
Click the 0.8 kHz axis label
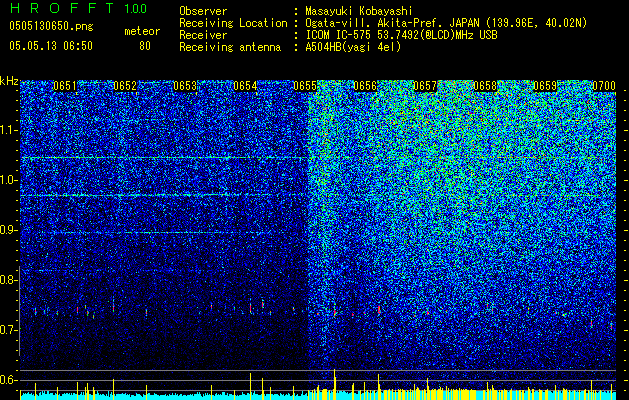[8, 280]
